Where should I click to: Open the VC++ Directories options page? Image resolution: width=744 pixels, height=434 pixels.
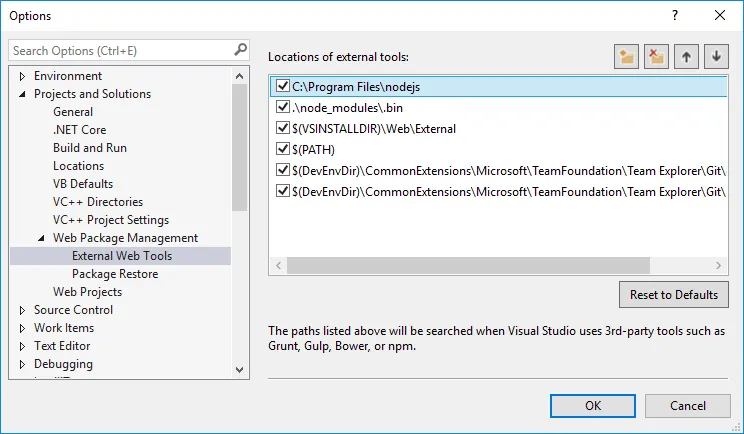(x=98, y=202)
